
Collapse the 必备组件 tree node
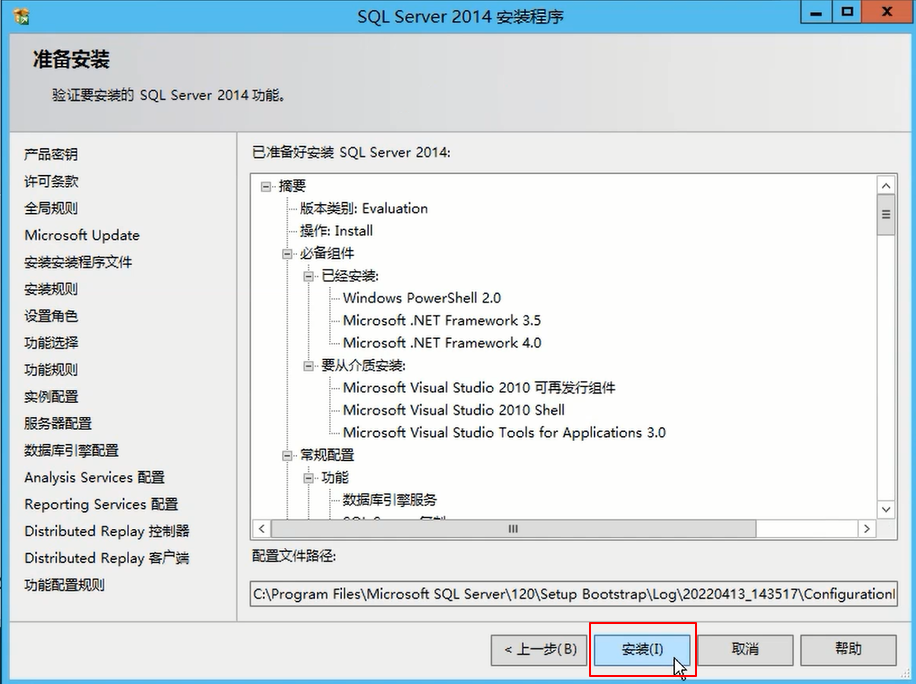[x=287, y=254]
